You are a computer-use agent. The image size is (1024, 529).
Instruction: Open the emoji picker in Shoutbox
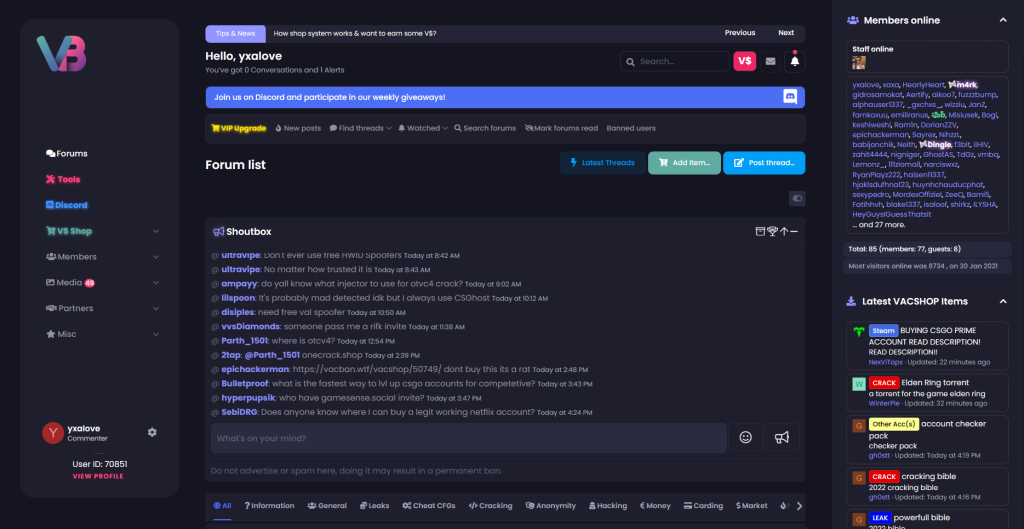tap(745, 438)
